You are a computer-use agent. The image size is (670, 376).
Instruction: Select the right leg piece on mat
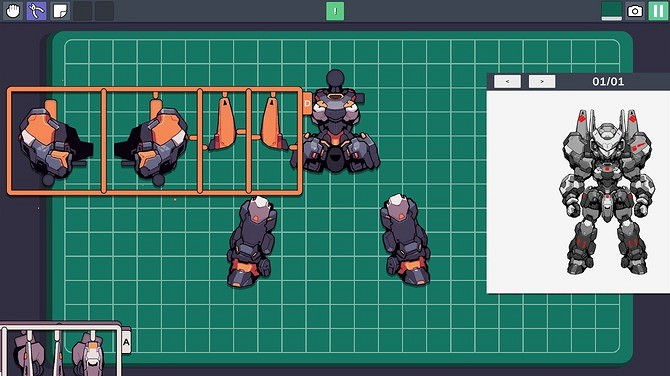pos(405,239)
